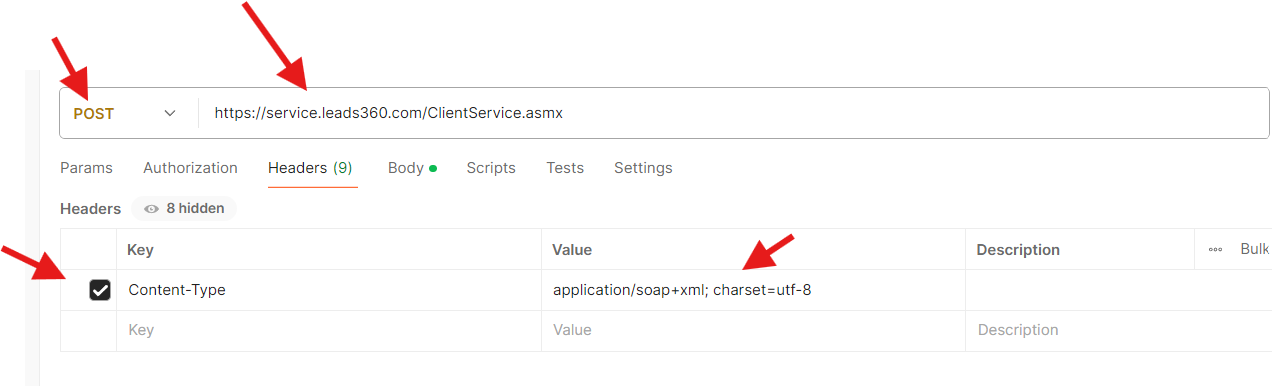Uncheck the Content-Type header checkbox
Image resolution: width=1272 pixels, height=386 pixels.
coord(100,290)
